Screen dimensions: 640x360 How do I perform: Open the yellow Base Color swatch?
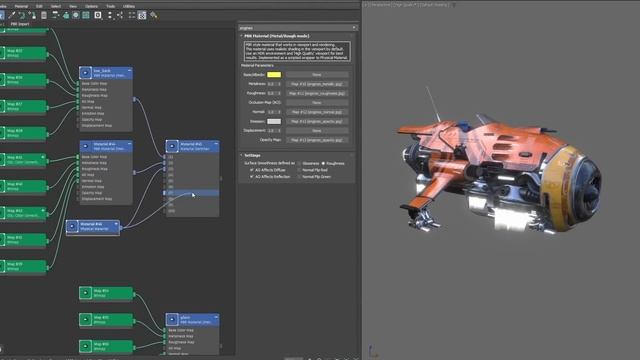(274, 75)
